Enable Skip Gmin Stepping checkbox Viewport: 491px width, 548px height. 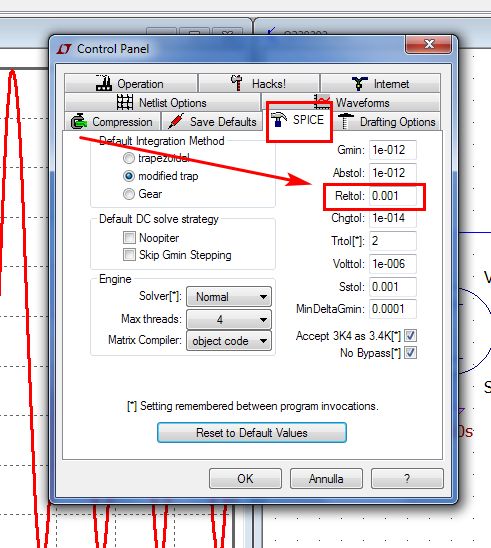[x=129, y=254]
